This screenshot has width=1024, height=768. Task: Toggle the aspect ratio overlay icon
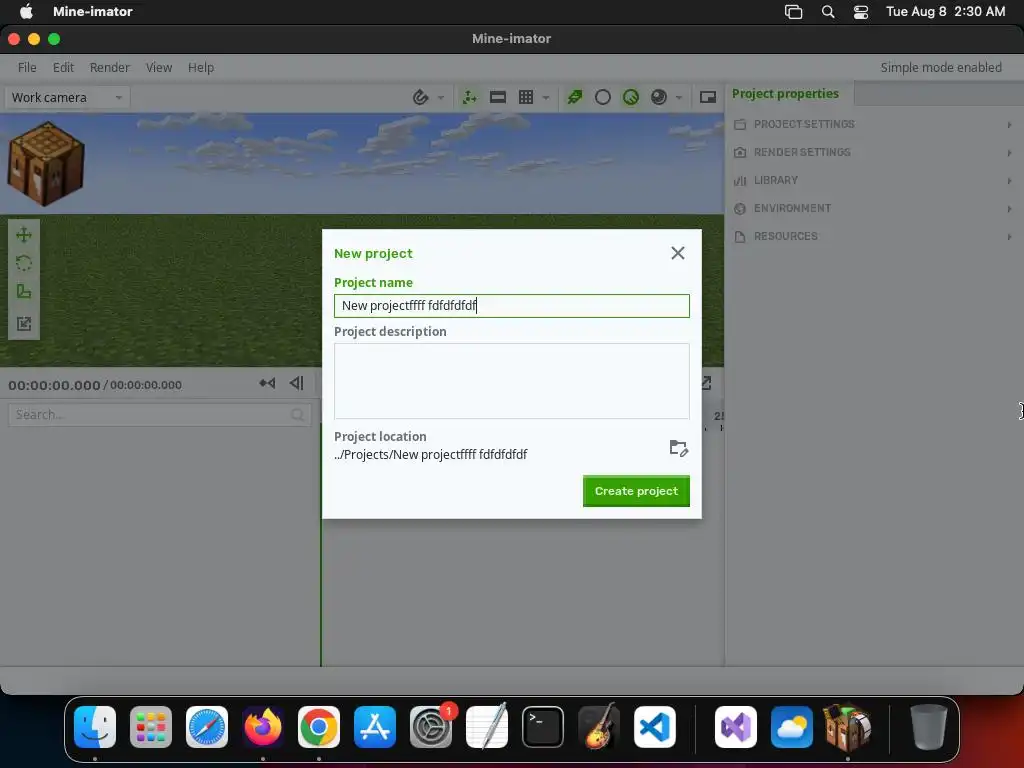click(x=498, y=97)
